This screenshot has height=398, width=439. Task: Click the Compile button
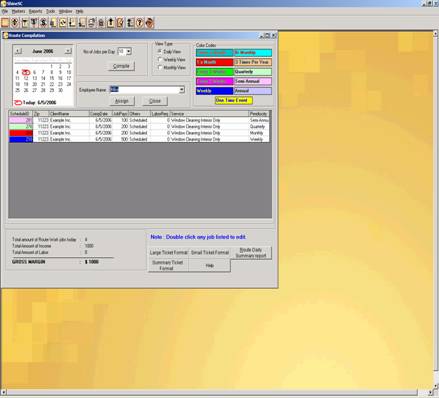point(121,66)
